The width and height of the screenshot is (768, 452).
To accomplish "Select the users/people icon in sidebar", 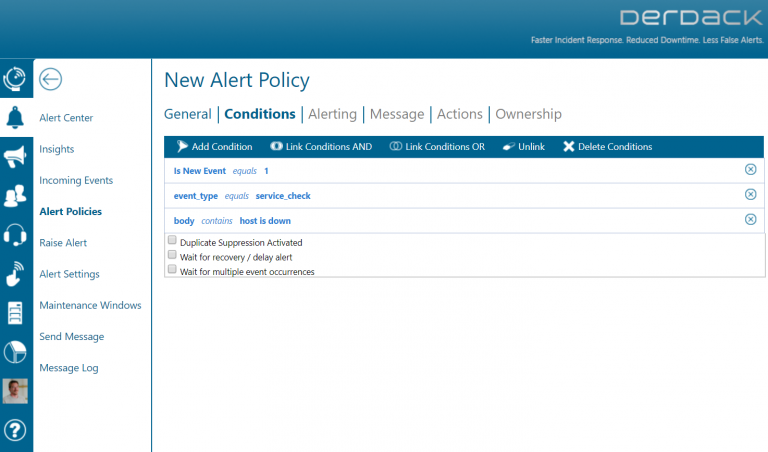I will pos(15,195).
